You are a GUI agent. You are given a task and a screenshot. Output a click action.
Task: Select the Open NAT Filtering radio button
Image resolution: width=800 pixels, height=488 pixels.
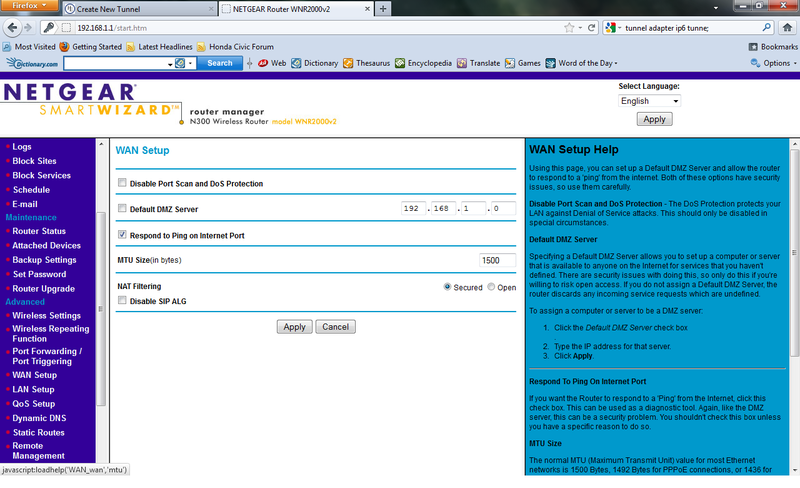click(x=491, y=287)
